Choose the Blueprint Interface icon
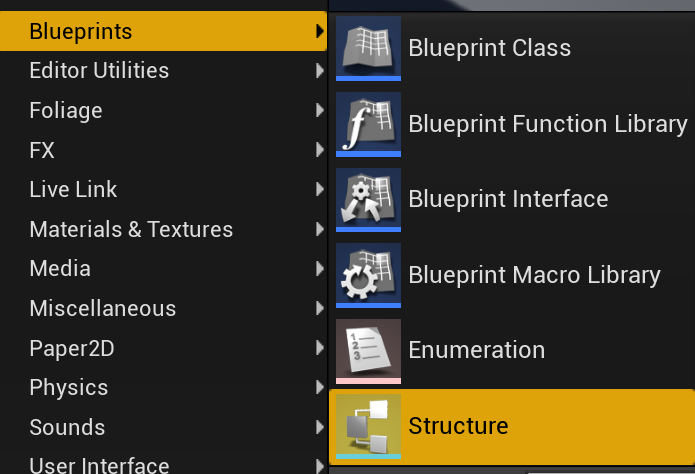This screenshot has width=695, height=474. [x=368, y=200]
